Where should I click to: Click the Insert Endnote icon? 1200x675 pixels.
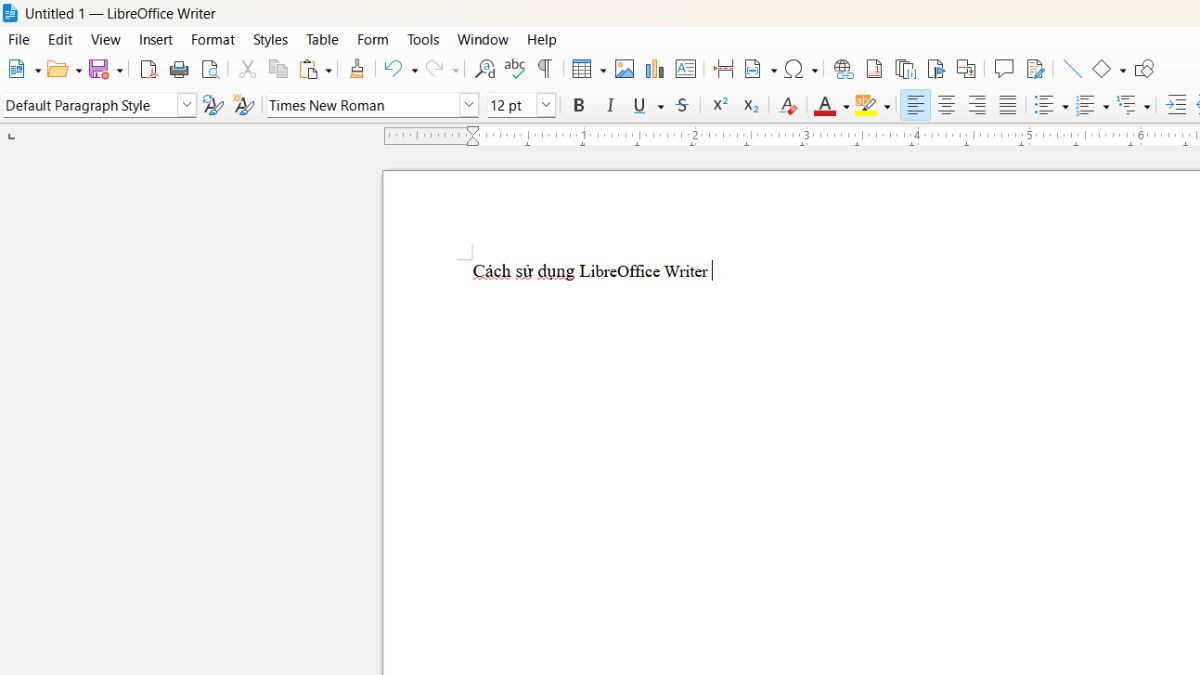click(x=905, y=69)
